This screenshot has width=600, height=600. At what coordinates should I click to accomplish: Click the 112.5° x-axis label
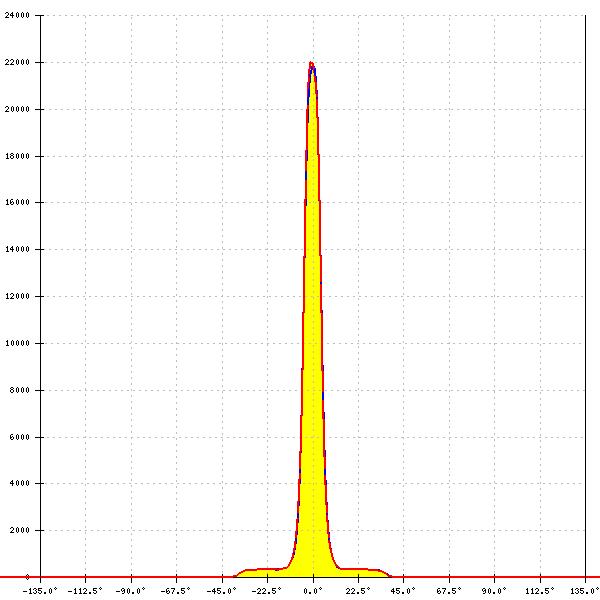540,591
